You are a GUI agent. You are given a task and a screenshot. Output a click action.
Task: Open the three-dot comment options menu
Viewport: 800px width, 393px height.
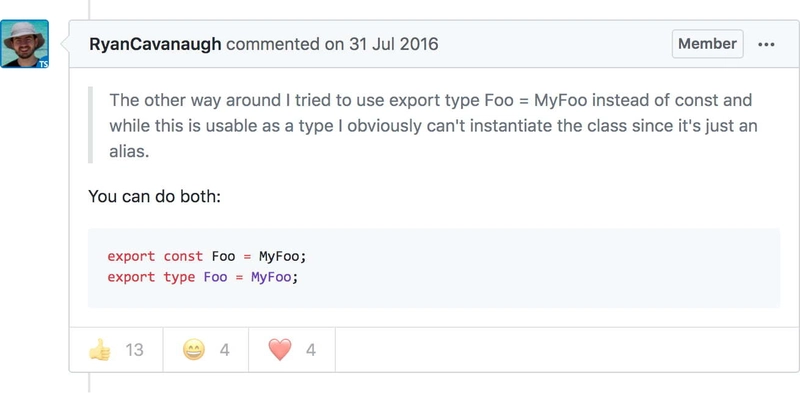(766, 44)
